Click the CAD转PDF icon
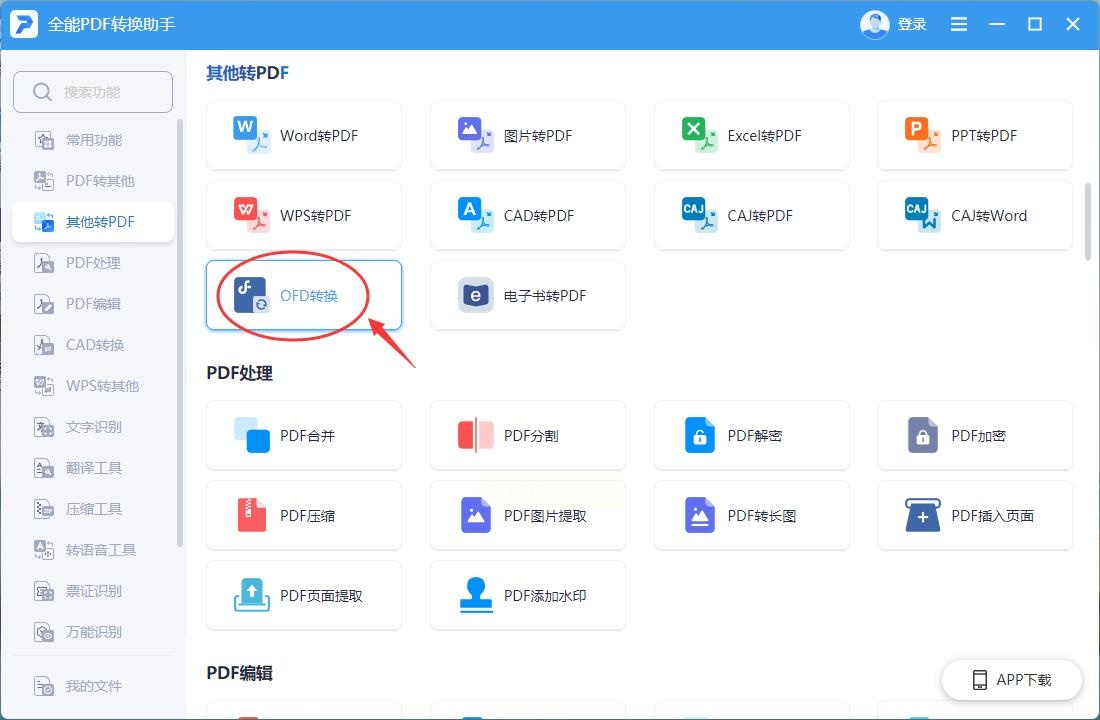Image resolution: width=1100 pixels, height=720 pixels. [x=475, y=215]
